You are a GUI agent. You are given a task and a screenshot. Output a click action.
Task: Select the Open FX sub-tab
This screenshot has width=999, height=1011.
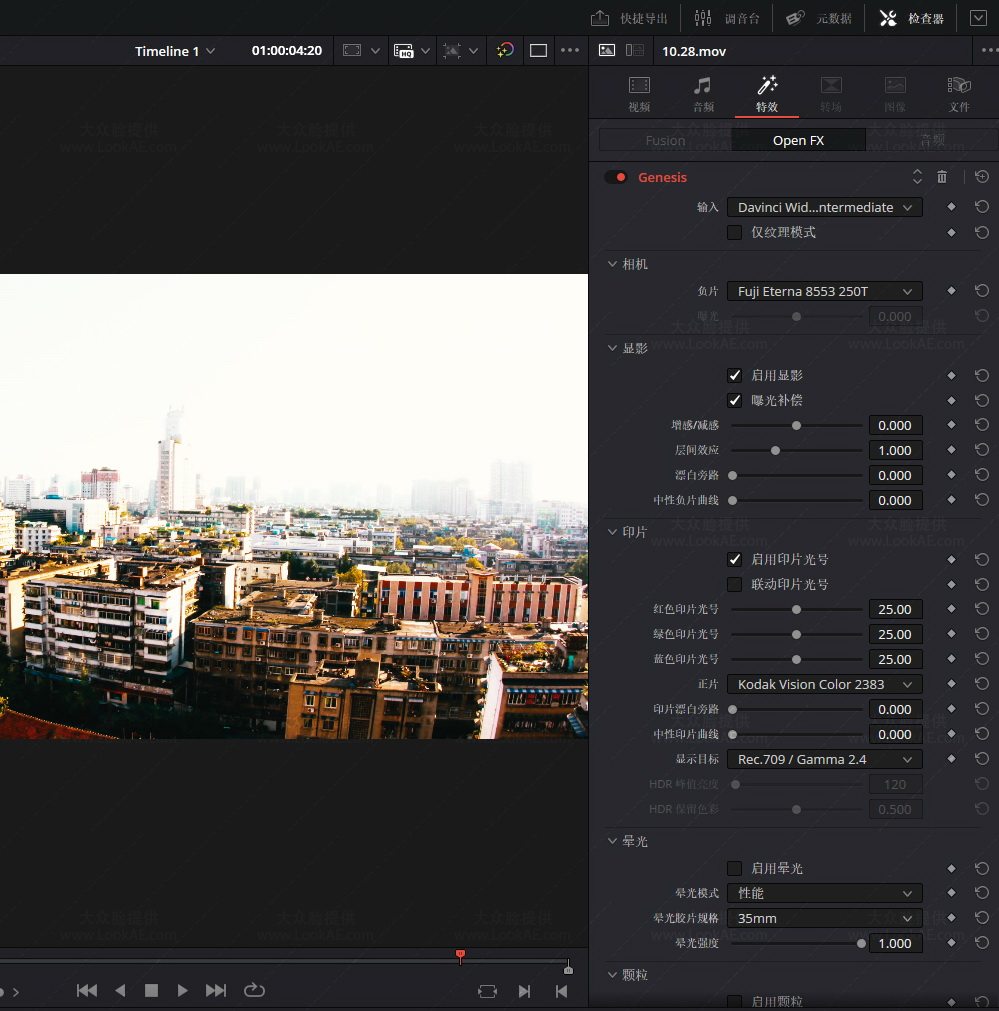pos(798,140)
